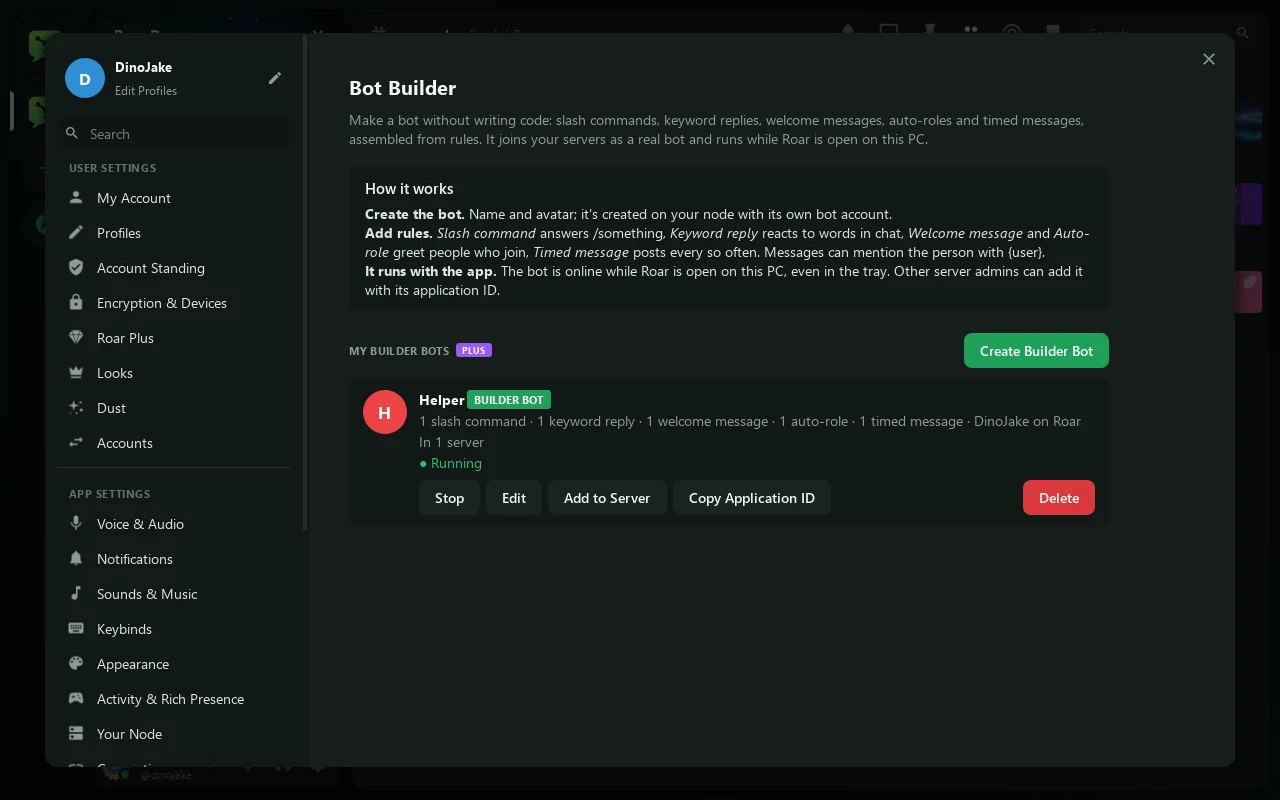
Task: Click Account Standing shield icon
Action: [76, 268]
